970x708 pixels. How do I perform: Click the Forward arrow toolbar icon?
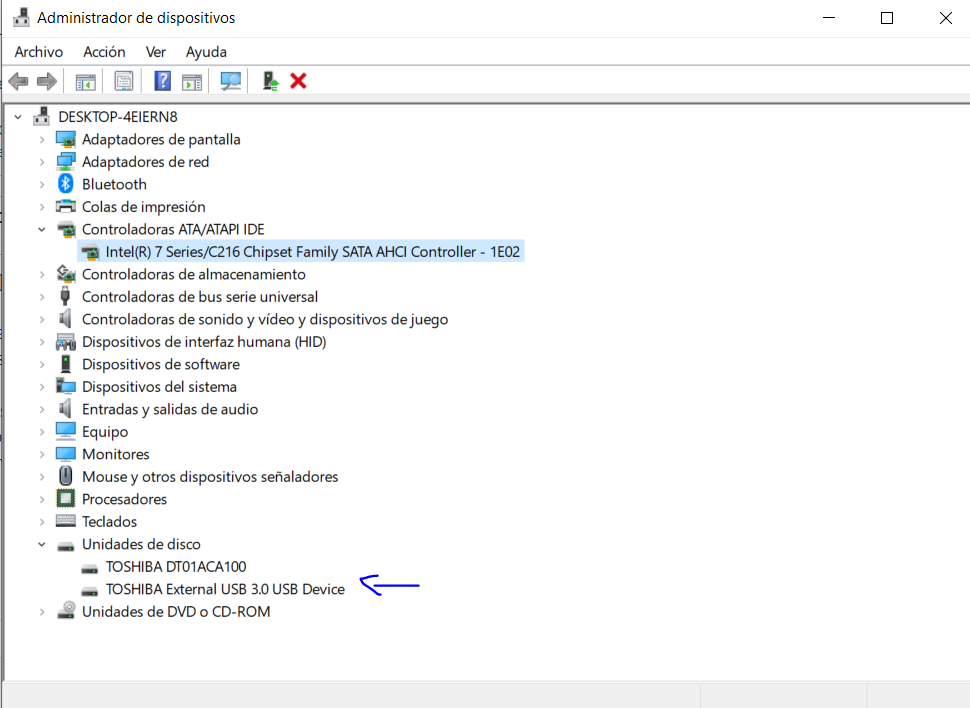pyautogui.click(x=47, y=81)
